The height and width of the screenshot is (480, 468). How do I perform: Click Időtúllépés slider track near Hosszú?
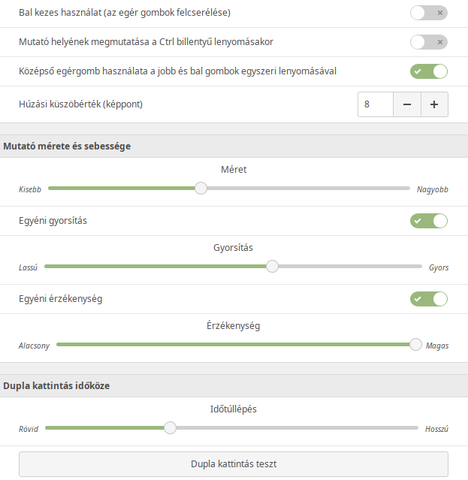tap(408, 428)
